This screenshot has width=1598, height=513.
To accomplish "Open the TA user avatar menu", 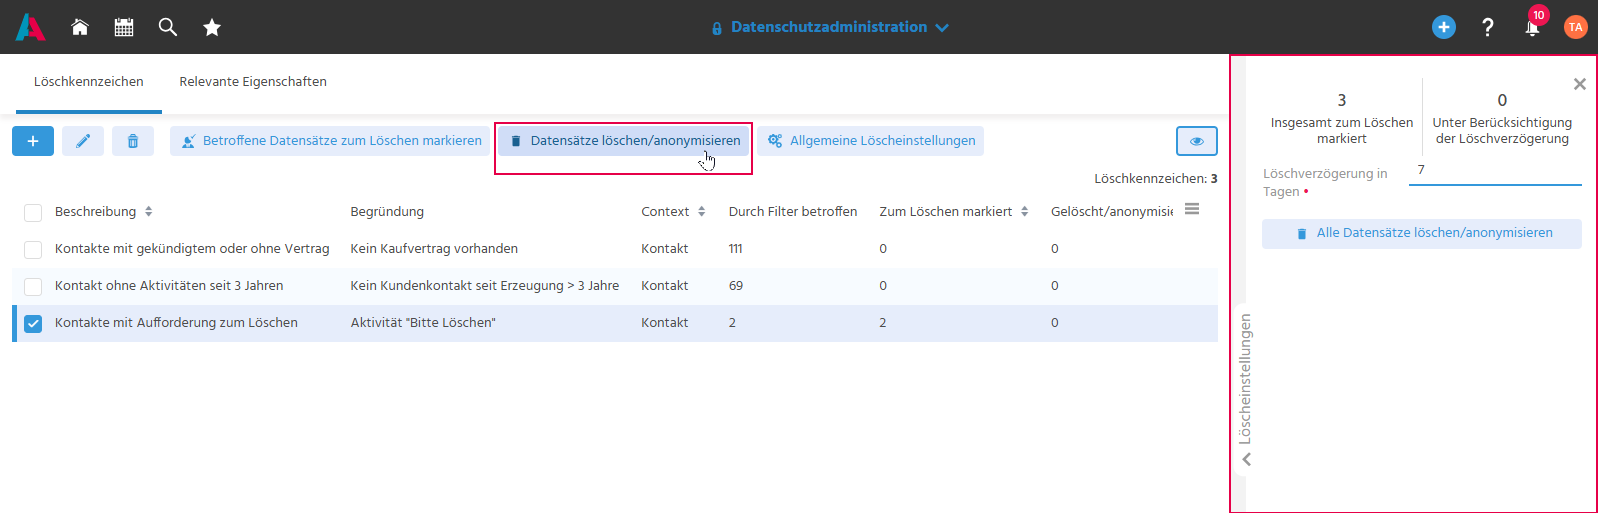I will click(x=1576, y=27).
